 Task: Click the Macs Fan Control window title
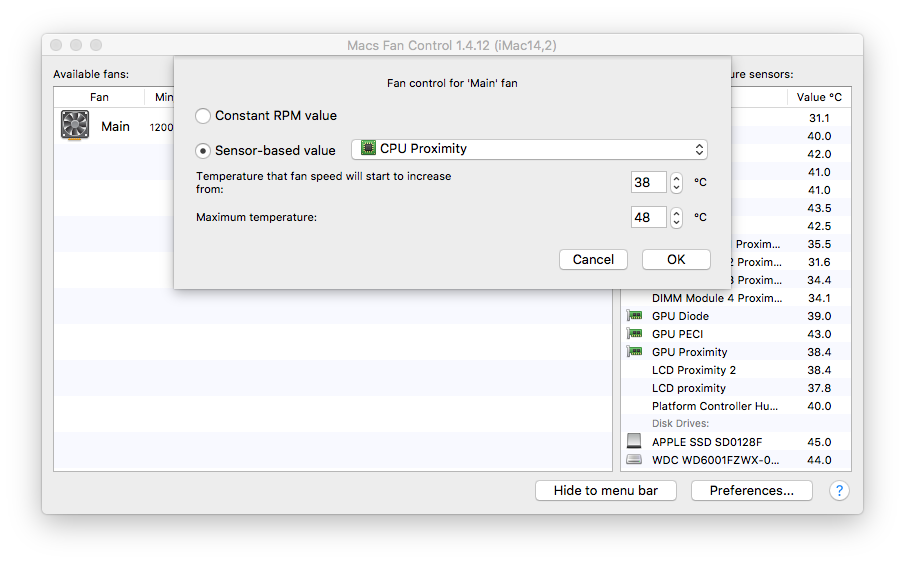pyautogui.click(x=452, y=45)
